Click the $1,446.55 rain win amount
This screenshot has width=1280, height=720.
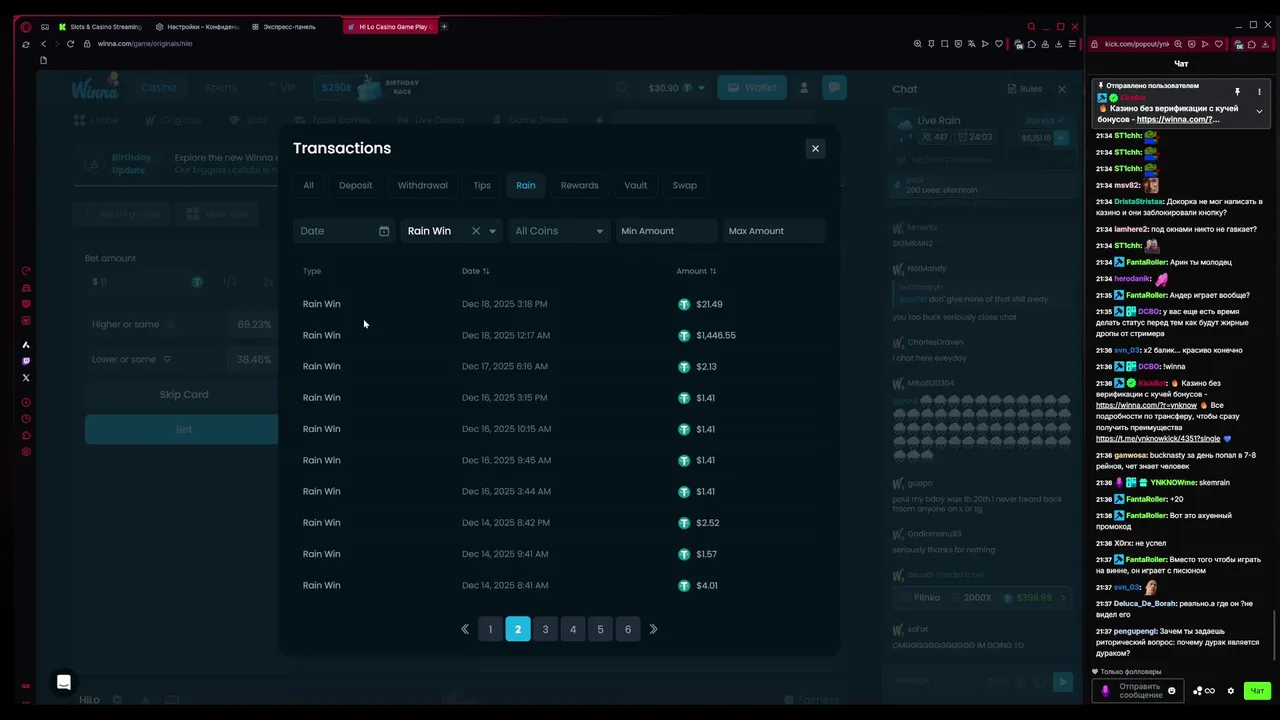[x=716, y=335]
